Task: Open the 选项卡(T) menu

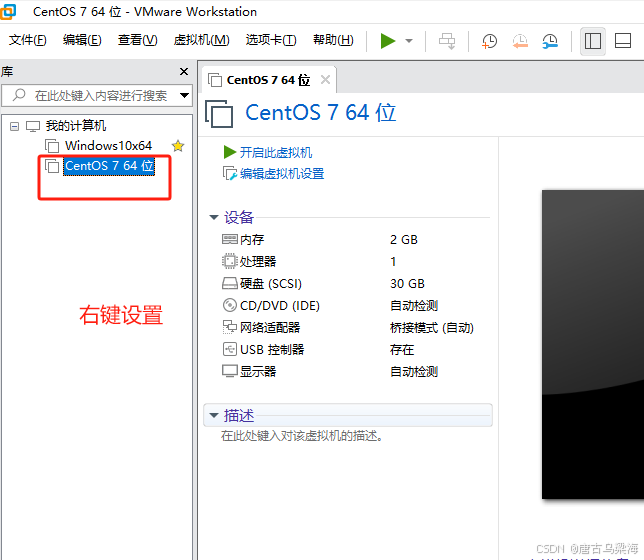Action: coord(271,40)
